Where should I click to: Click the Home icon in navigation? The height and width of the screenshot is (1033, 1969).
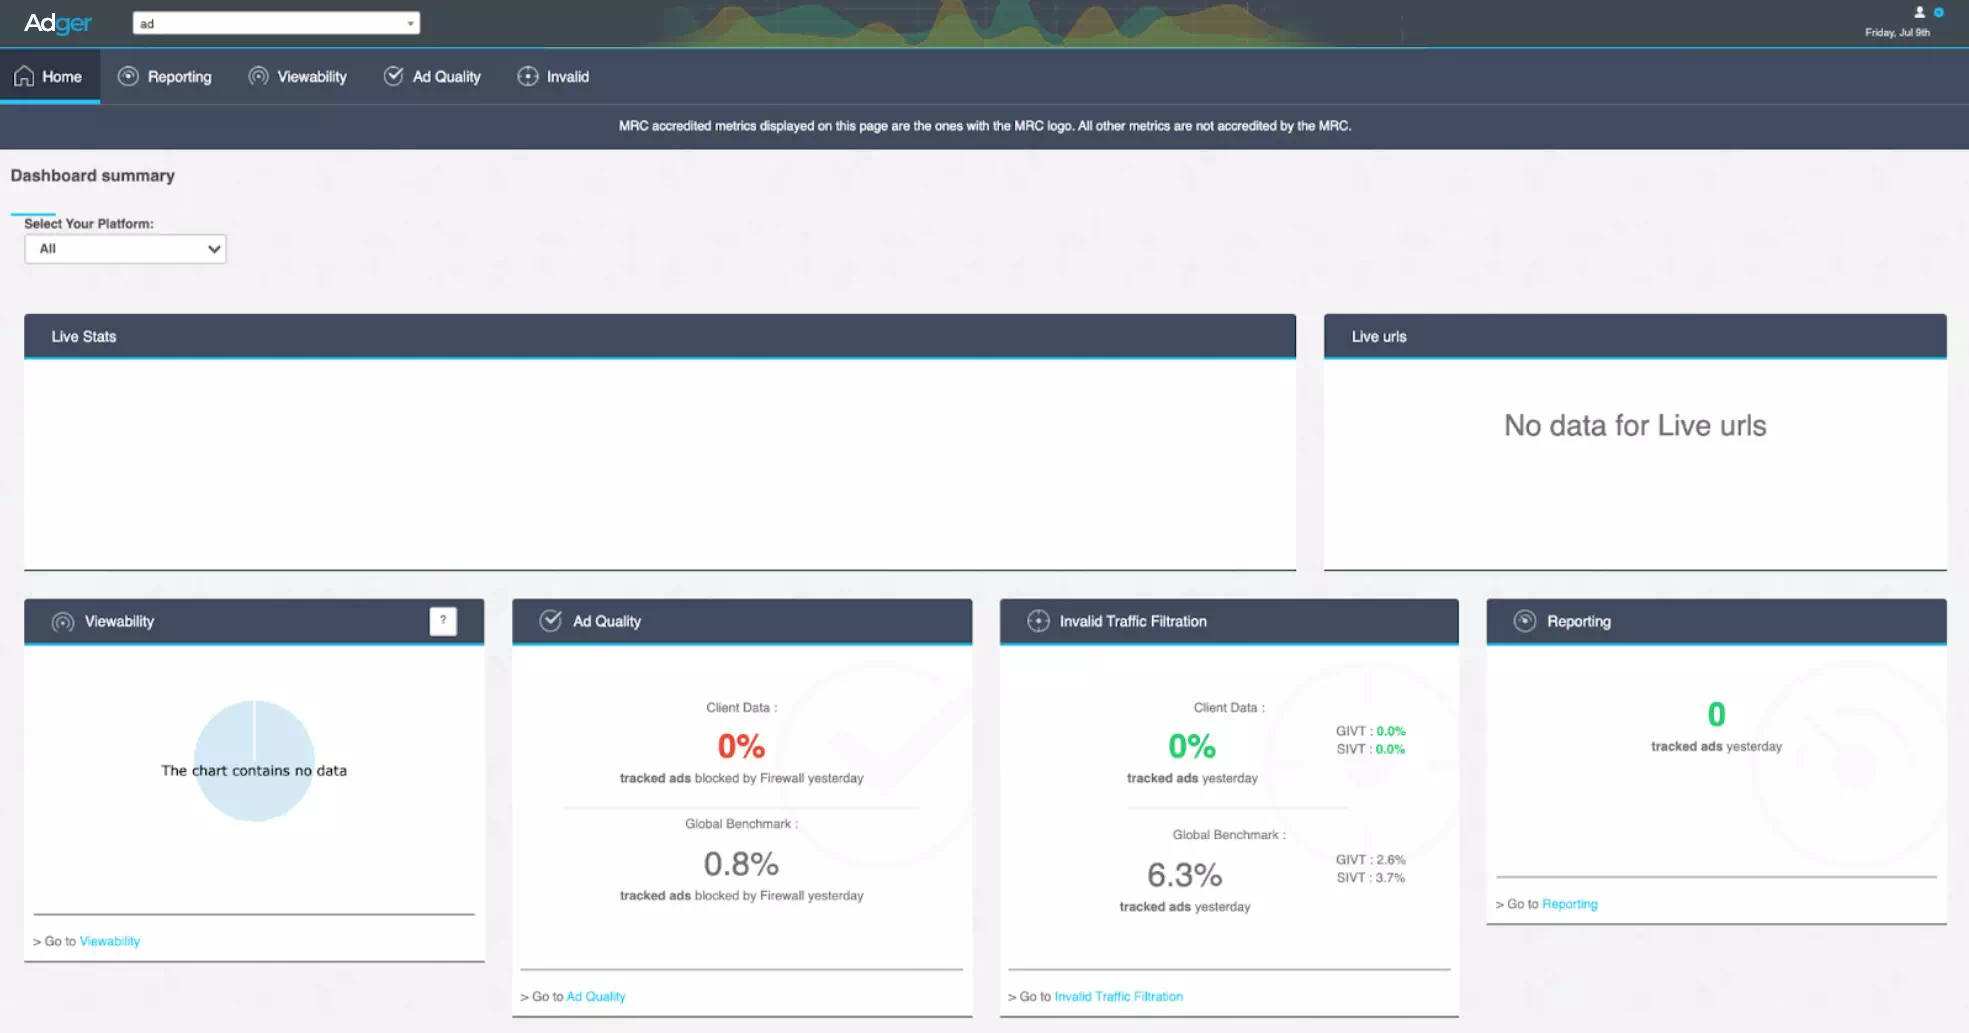24,76
